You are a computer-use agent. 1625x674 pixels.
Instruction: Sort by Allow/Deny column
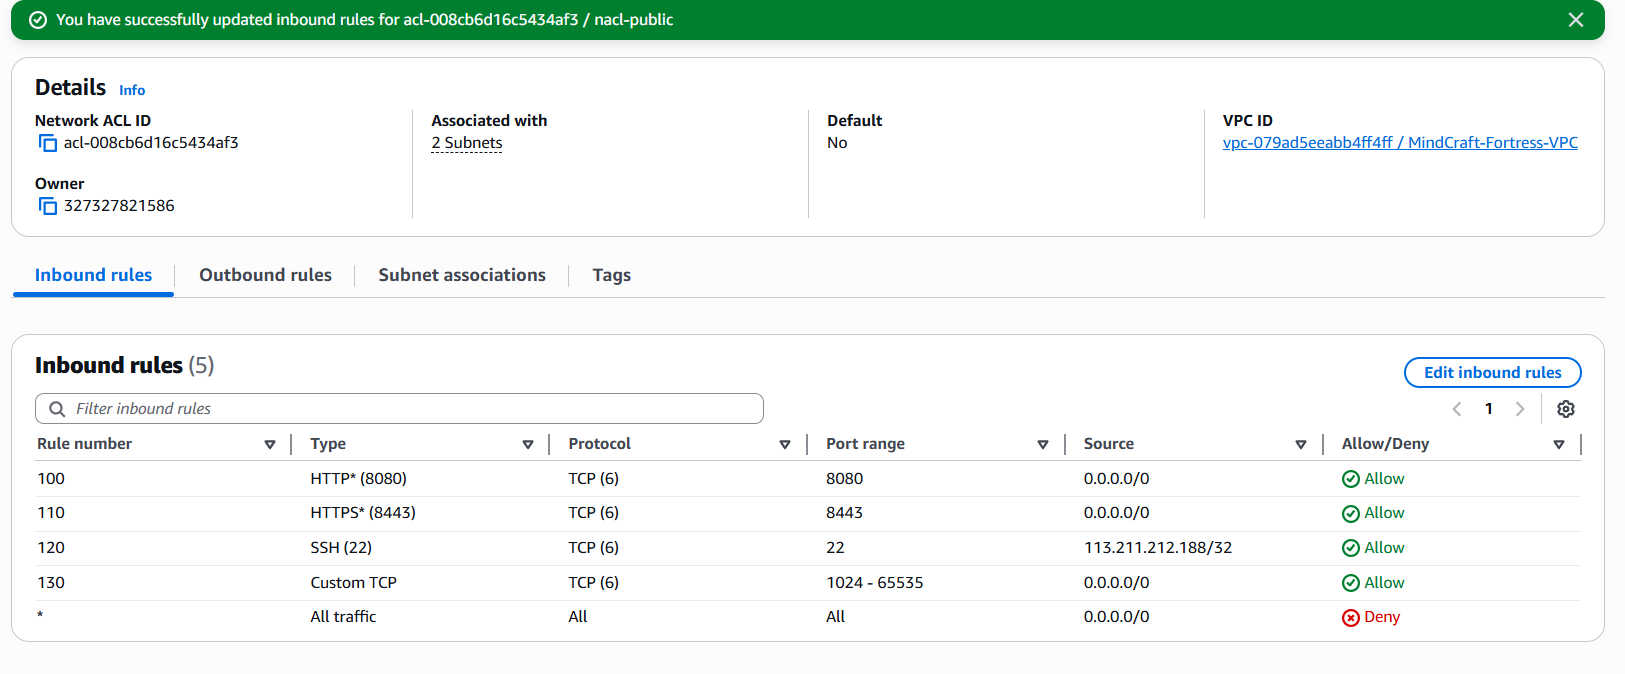click(x=1558, y=444)
